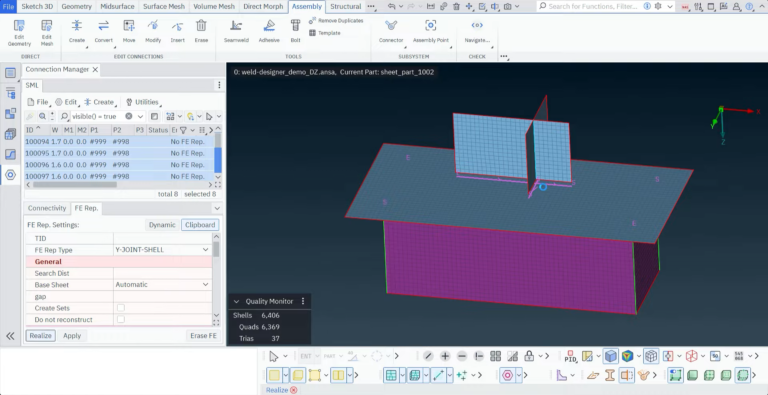The width and height of the screenshot is (768, 395).
Task: Switch to the Connectivity tab
Action: click(x=47, y=208)
